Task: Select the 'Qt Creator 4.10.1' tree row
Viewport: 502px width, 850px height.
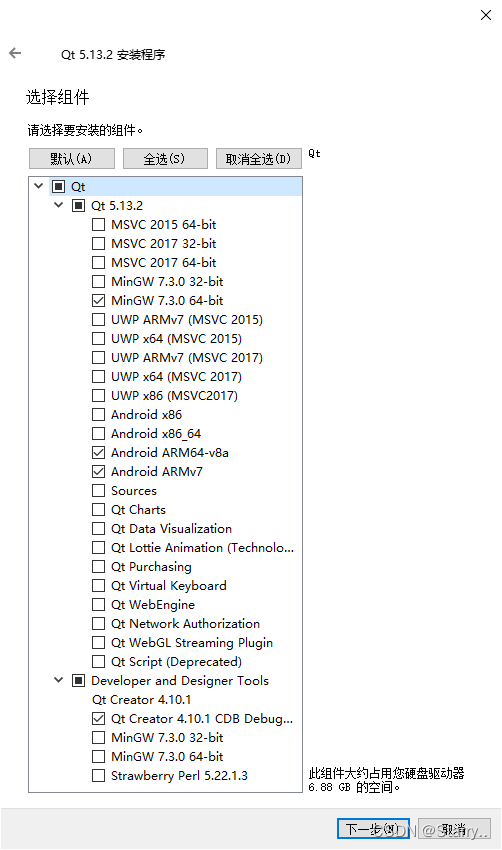Action: point(141,700)
